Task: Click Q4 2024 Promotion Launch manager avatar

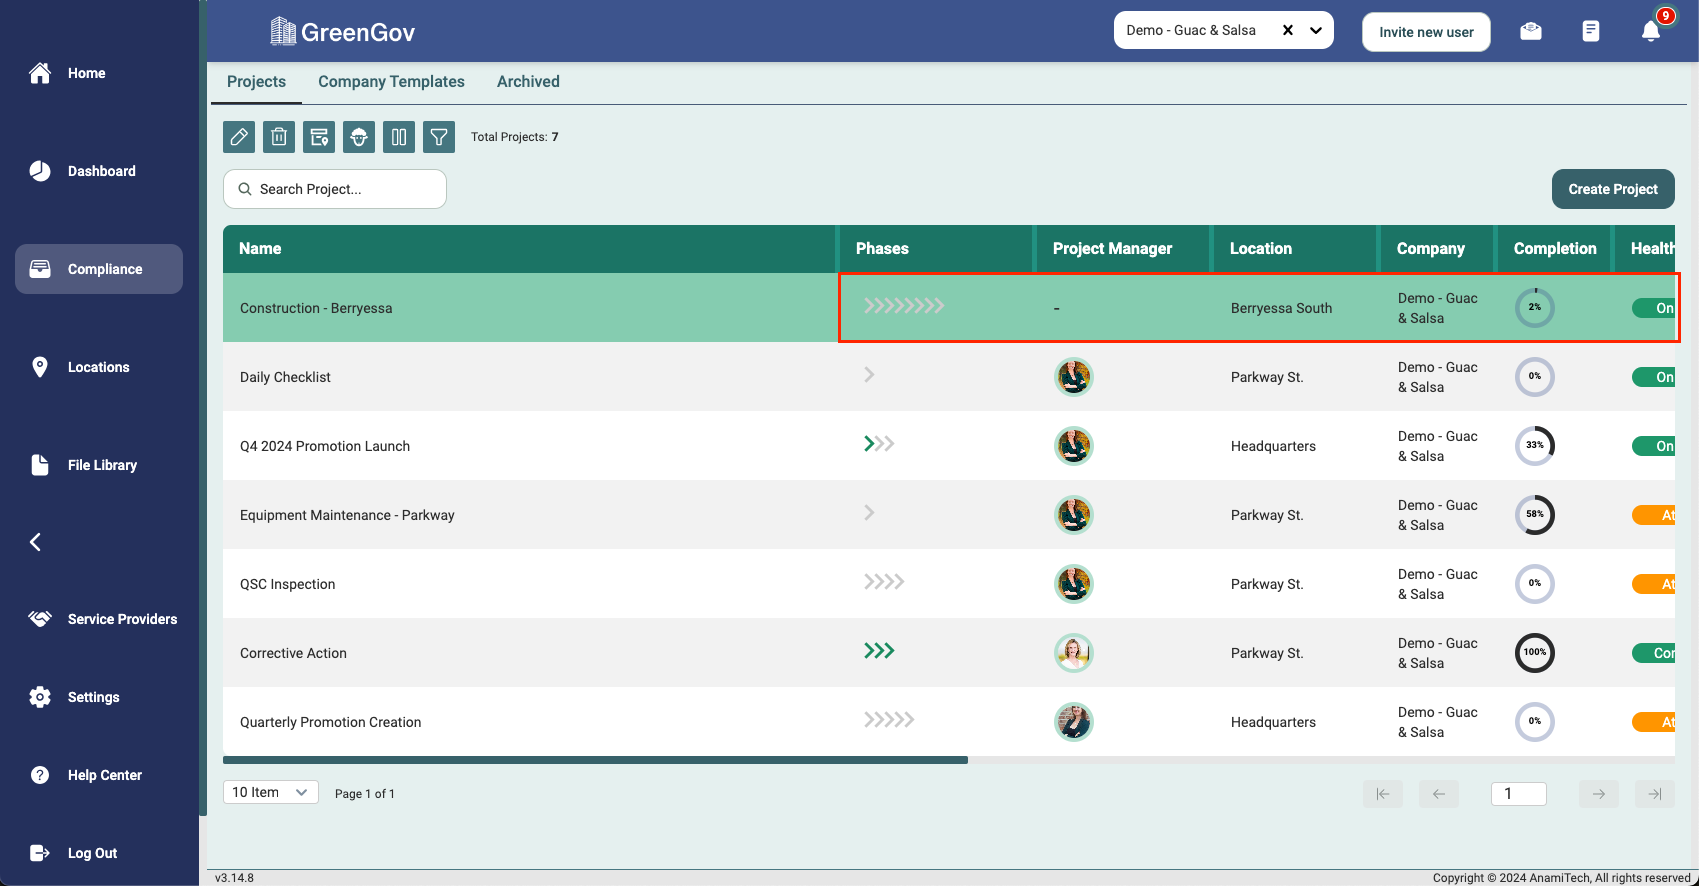Action: coord(1074,446)
